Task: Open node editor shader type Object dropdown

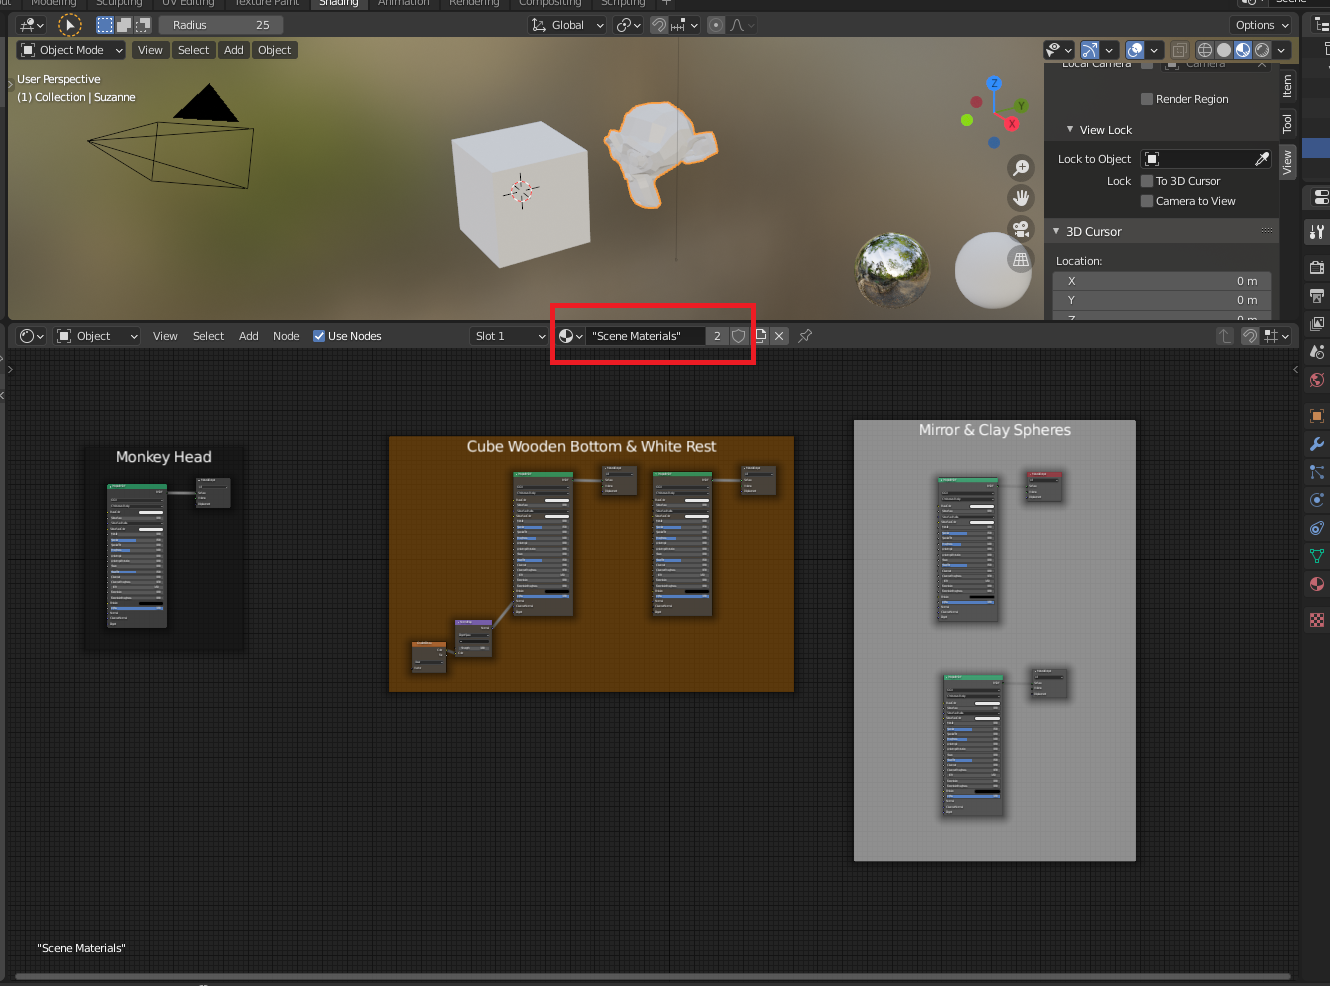Action: 97,336
